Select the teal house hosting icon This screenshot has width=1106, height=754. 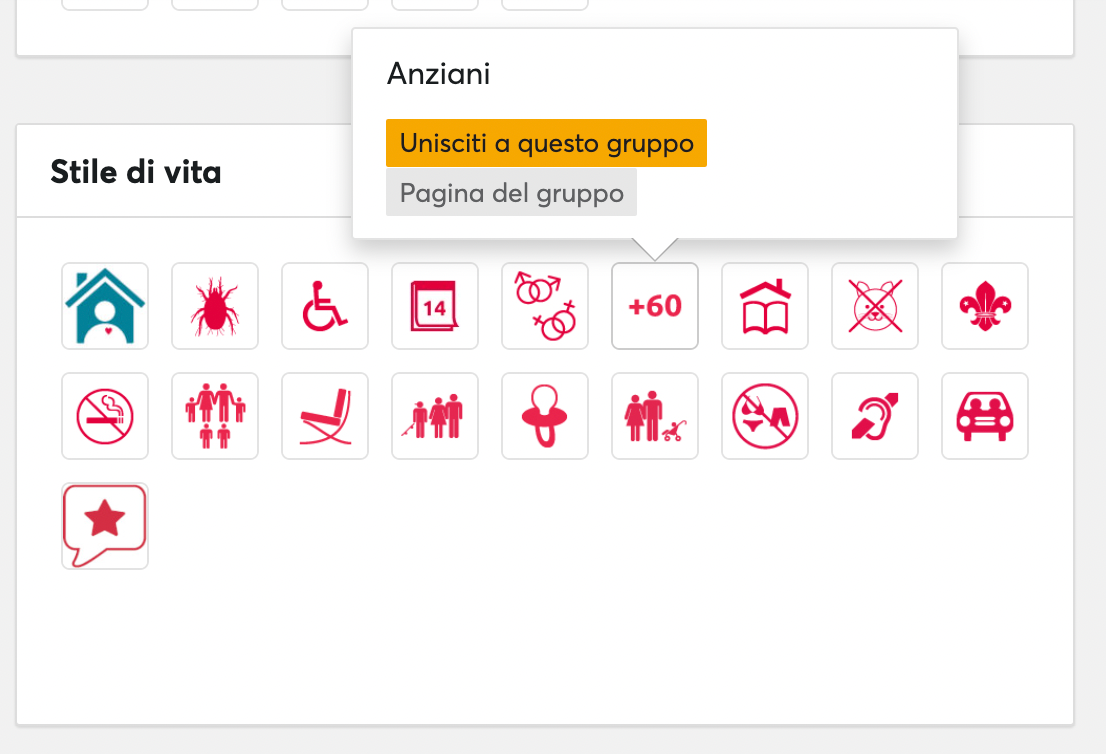pyautogui.click(x=105, y=306)
